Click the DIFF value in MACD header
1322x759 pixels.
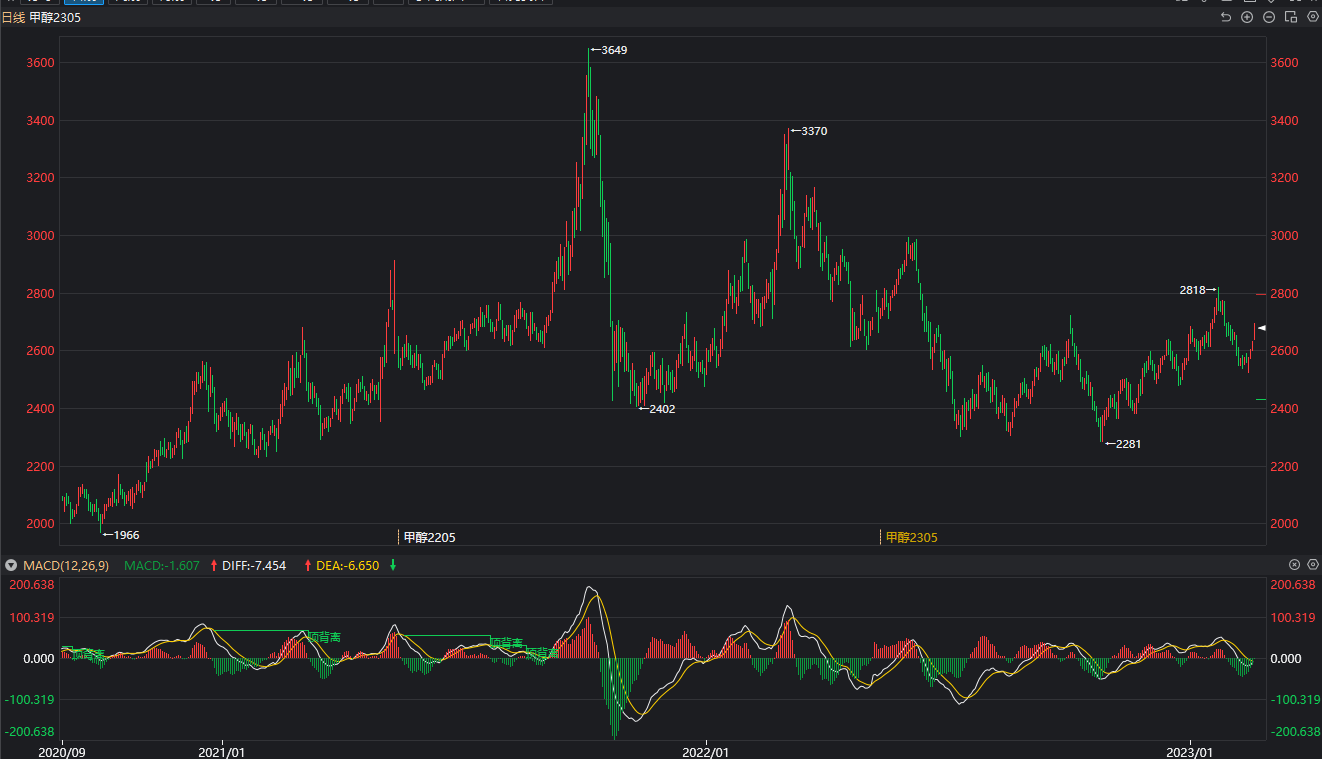pyautogui.click(x=253, y=566)
